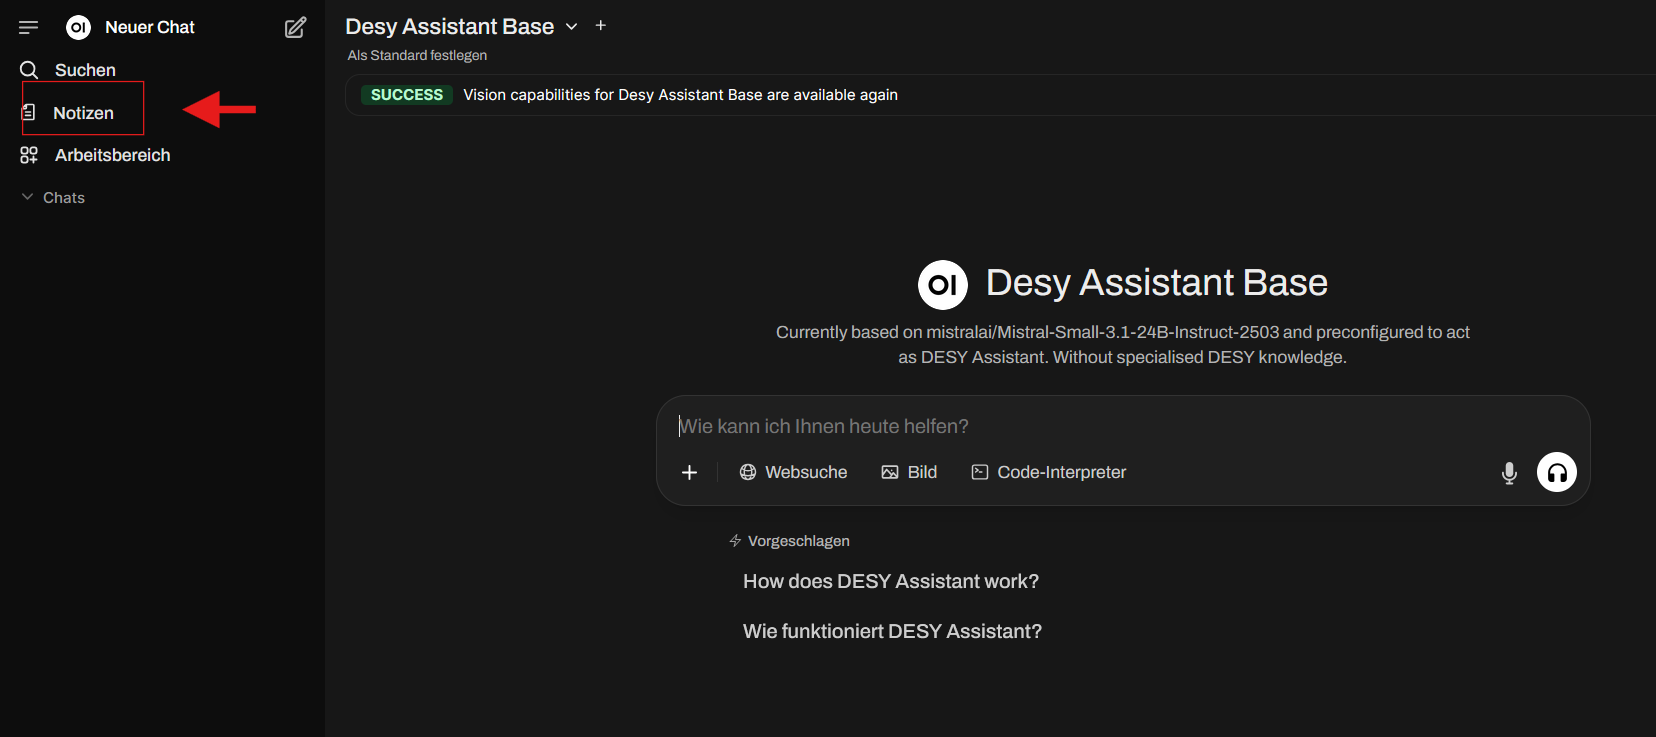Open the attachment plus menu in input
Screen dimensions: 1656x737
point(689,472)
